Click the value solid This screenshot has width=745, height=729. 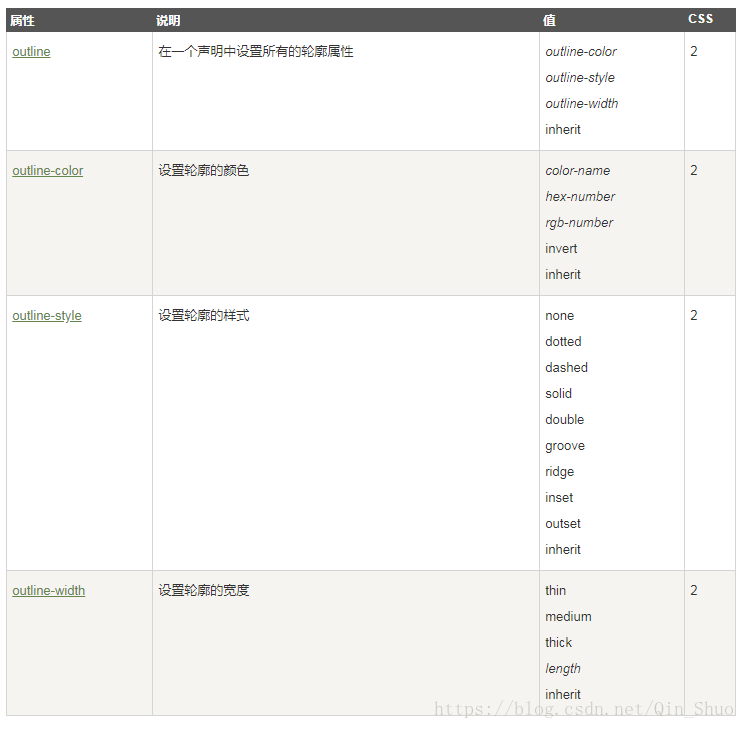(558, 393)
